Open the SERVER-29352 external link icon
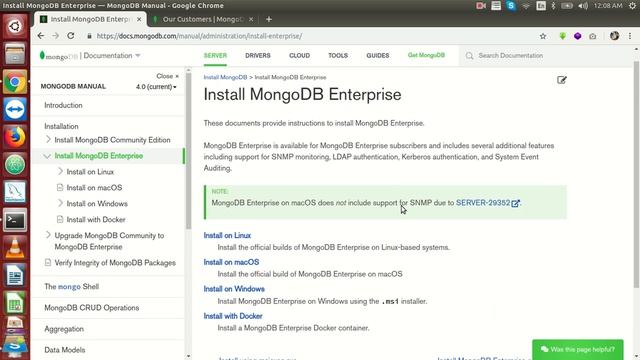640x360 pixels. [x=515, y=203]
